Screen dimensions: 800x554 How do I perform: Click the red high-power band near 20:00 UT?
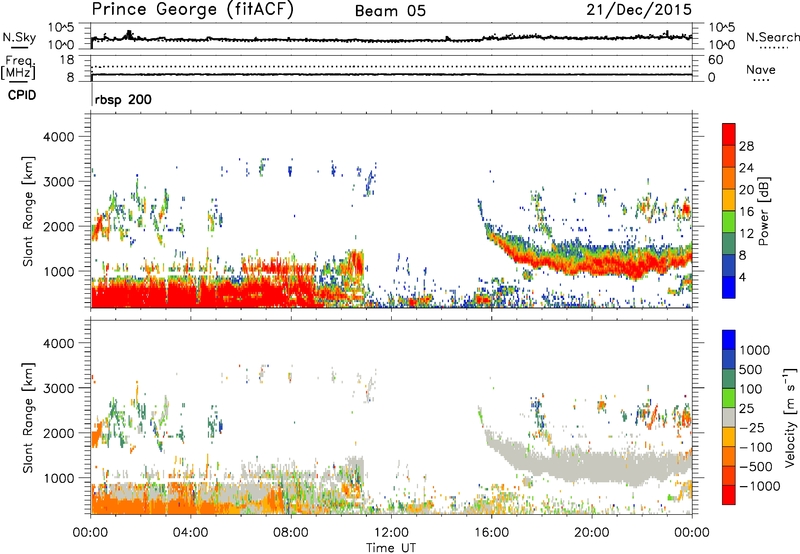[x=592, y=265]
